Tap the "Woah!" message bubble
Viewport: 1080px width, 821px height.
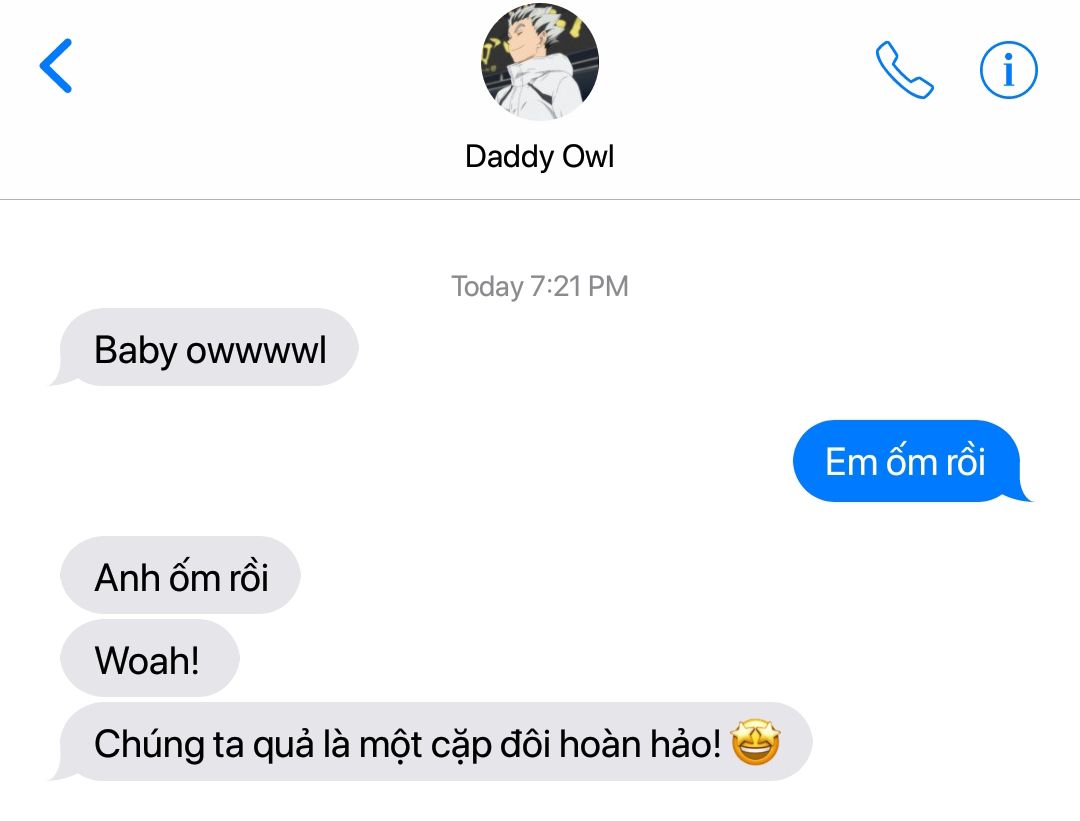149,658
